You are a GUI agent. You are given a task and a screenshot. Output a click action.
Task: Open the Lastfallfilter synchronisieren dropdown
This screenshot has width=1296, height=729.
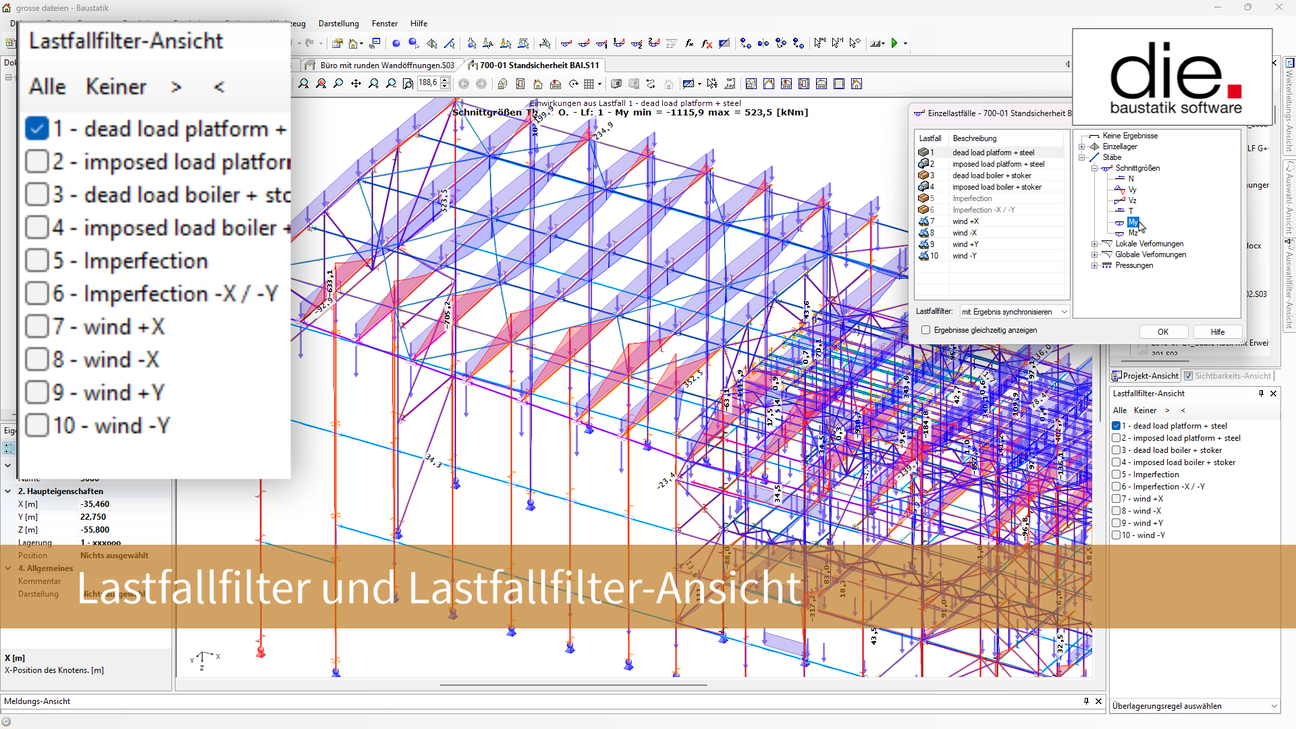pos(1014,312)
